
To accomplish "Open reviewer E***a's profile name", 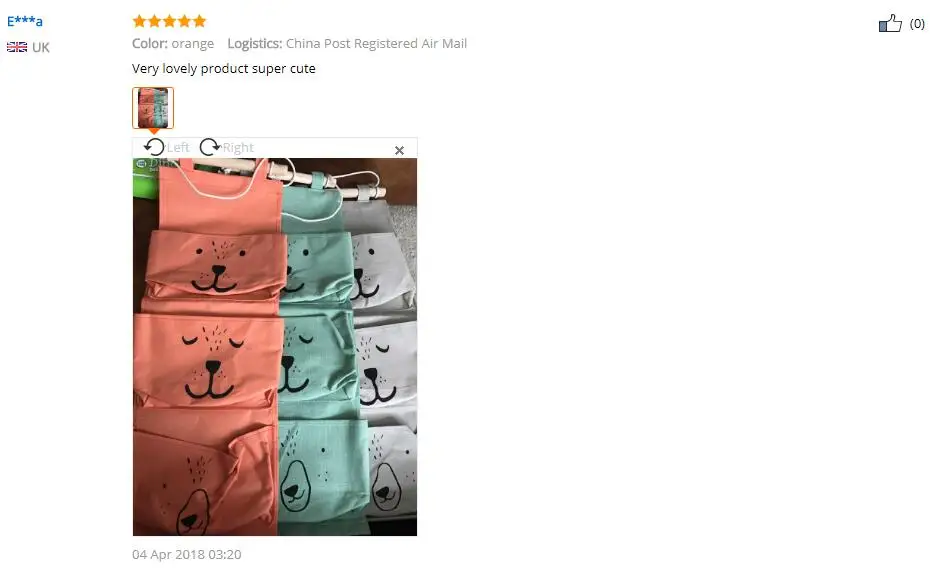I will [x=24, y=21].
